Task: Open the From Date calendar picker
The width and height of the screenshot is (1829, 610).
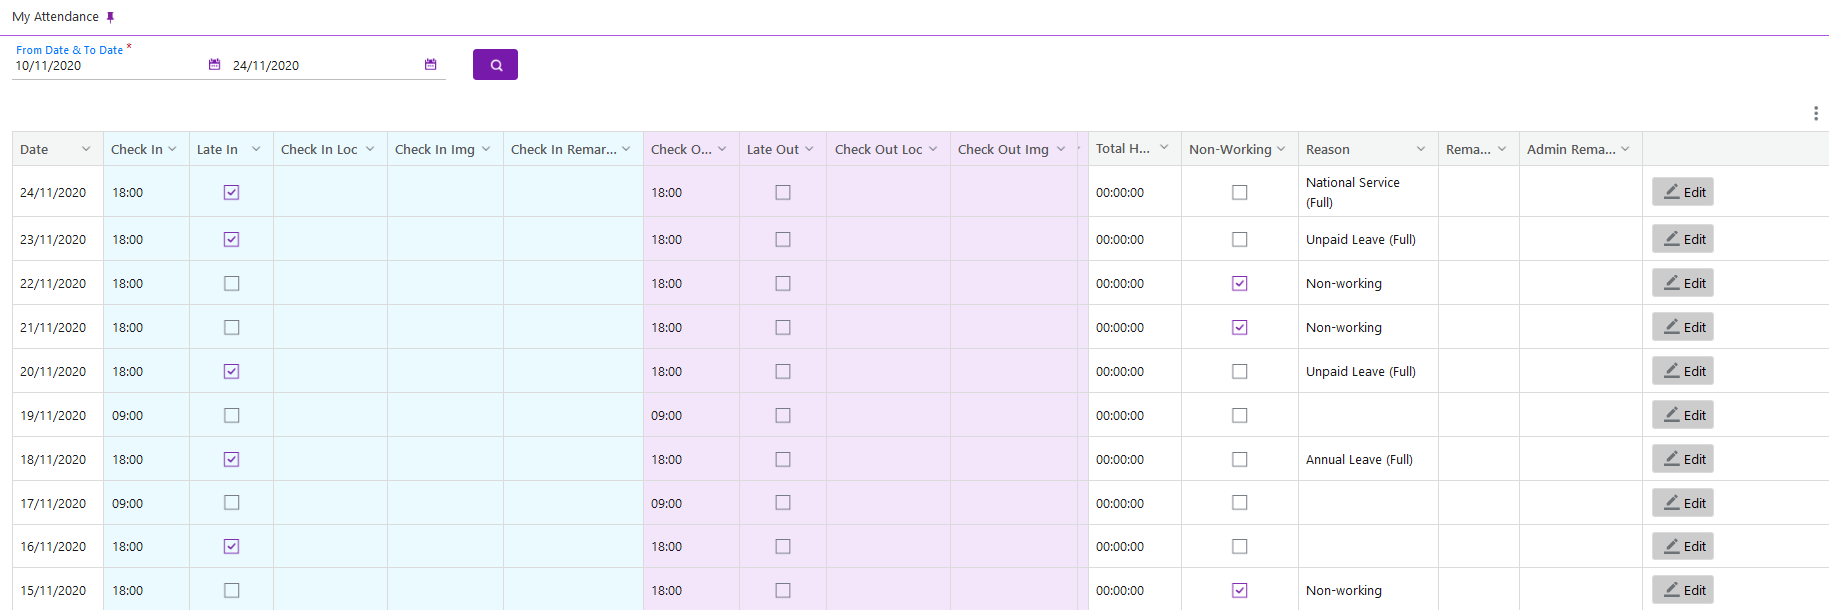Action: coord(214,65)
